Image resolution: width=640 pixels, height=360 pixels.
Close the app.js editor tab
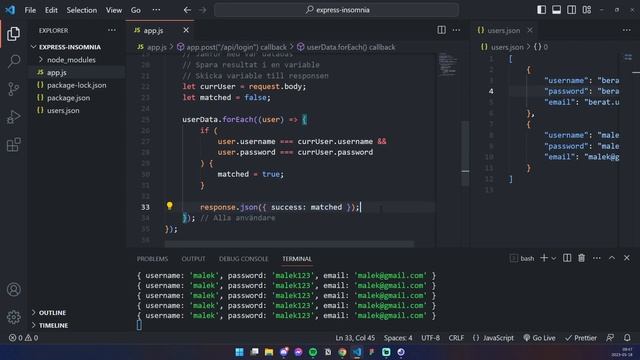(x=186, y=30)
